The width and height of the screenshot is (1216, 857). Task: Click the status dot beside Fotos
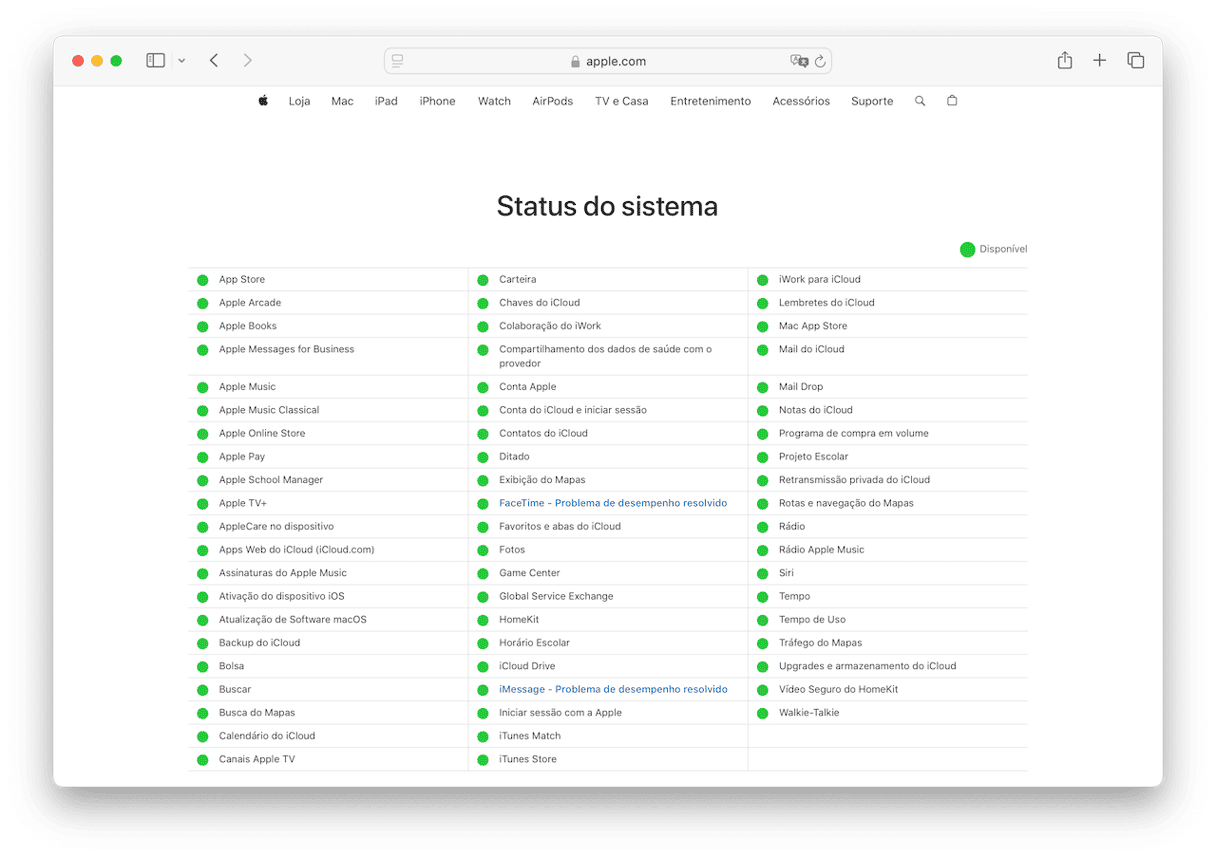pos(482,550)
